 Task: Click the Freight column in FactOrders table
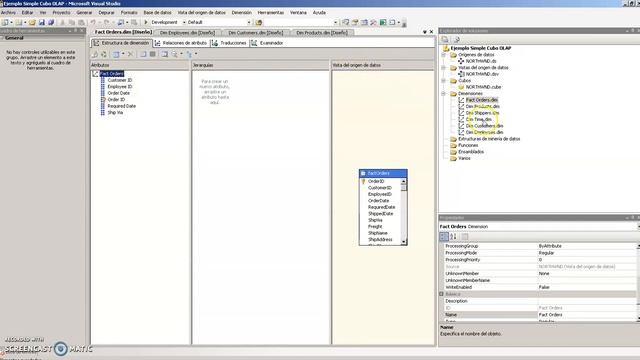[x=375, y=227]
